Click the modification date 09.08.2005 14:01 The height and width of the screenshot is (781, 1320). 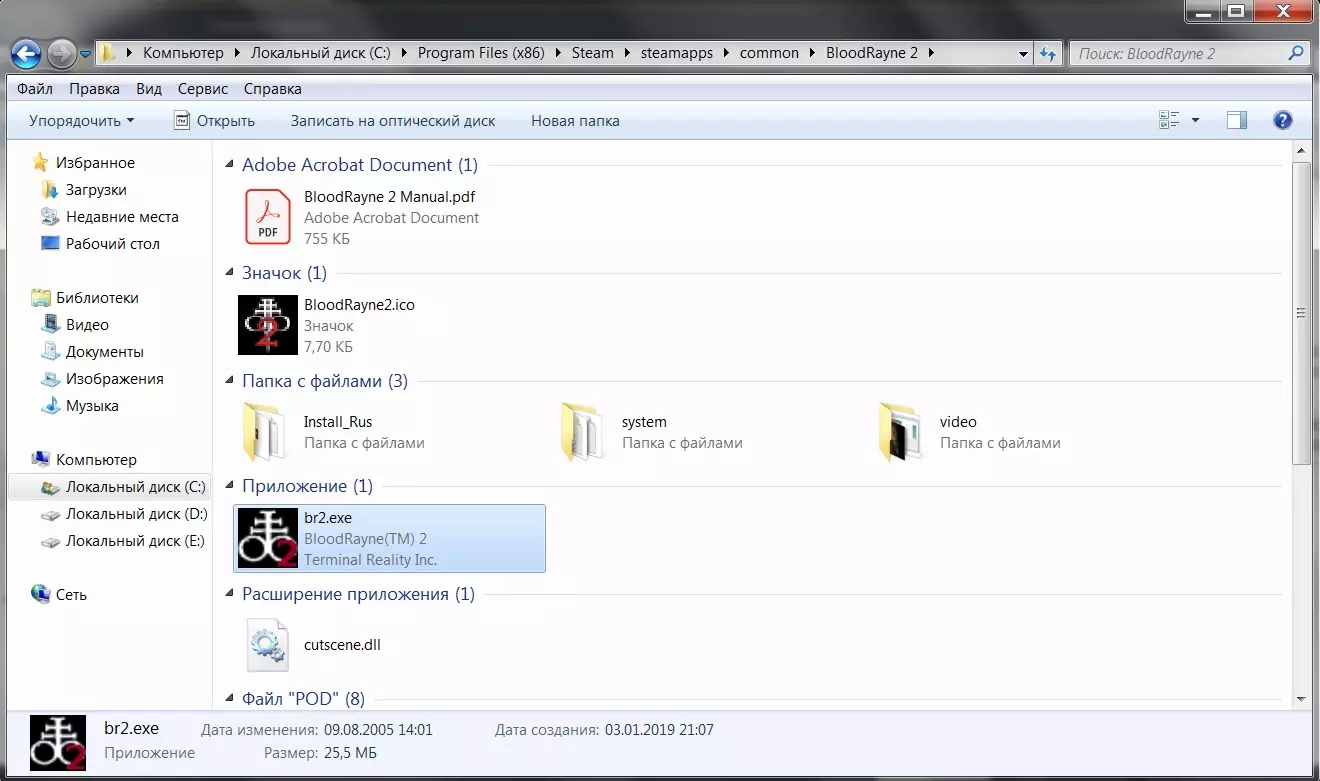(376, 730)
